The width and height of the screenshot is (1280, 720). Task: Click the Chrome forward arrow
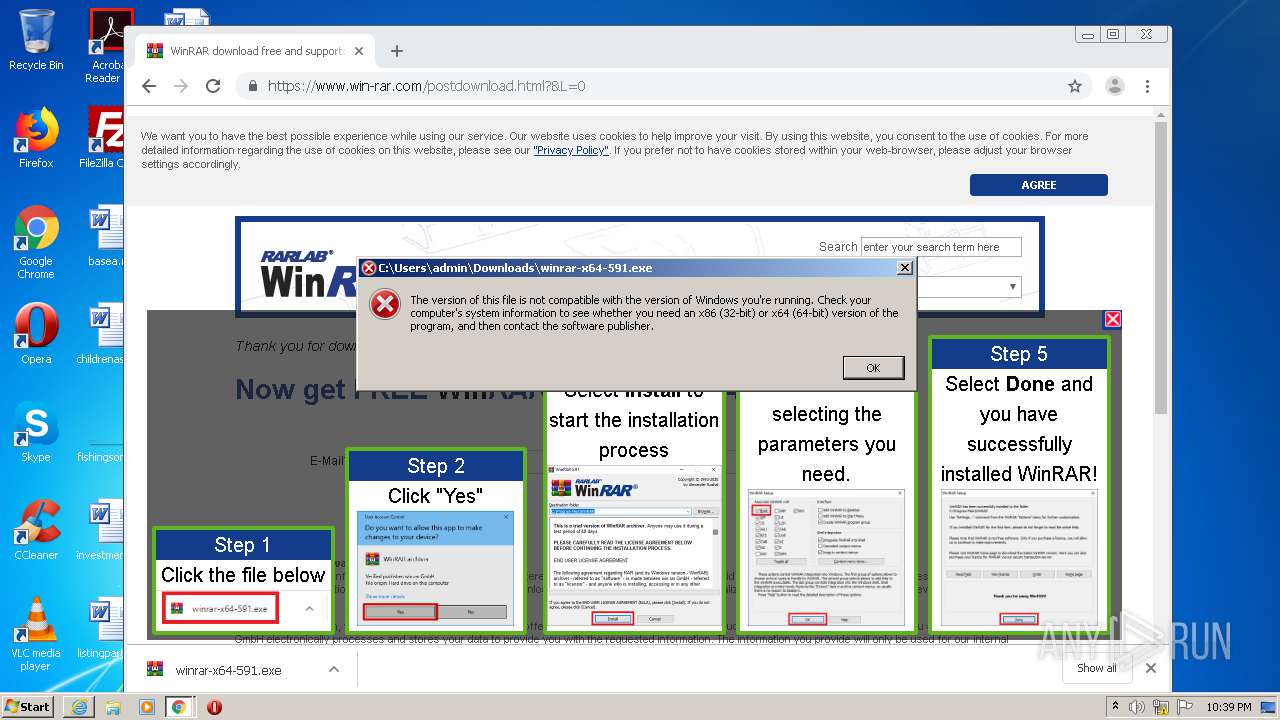tap(181, 86)
